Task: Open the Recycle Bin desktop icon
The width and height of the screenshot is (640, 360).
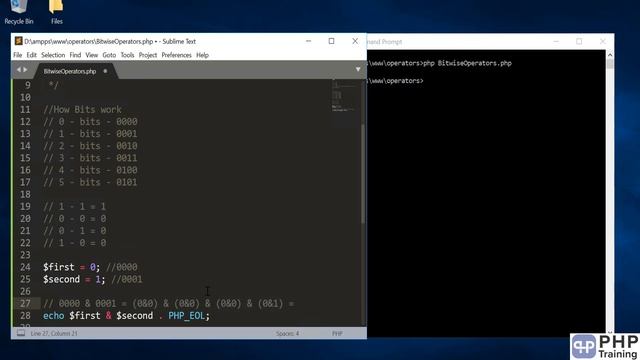Action: [19, 11]
